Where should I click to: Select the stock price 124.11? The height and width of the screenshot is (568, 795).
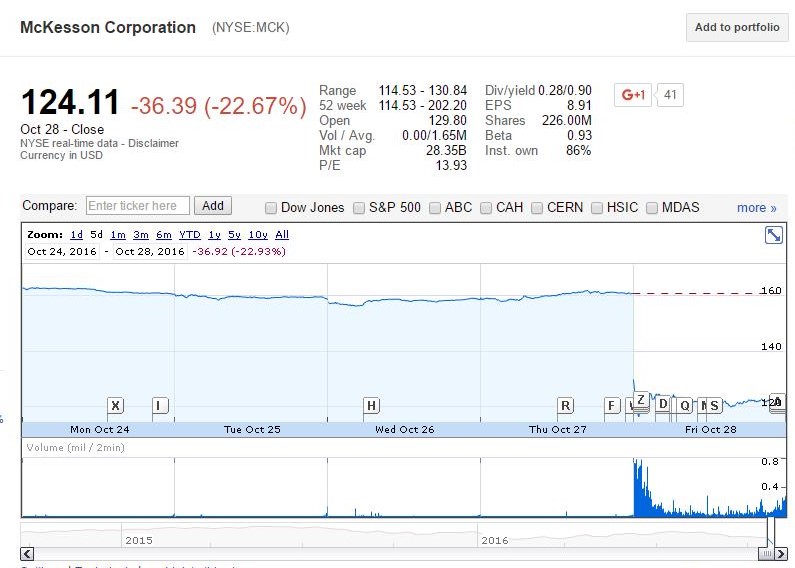pos(70,102)
